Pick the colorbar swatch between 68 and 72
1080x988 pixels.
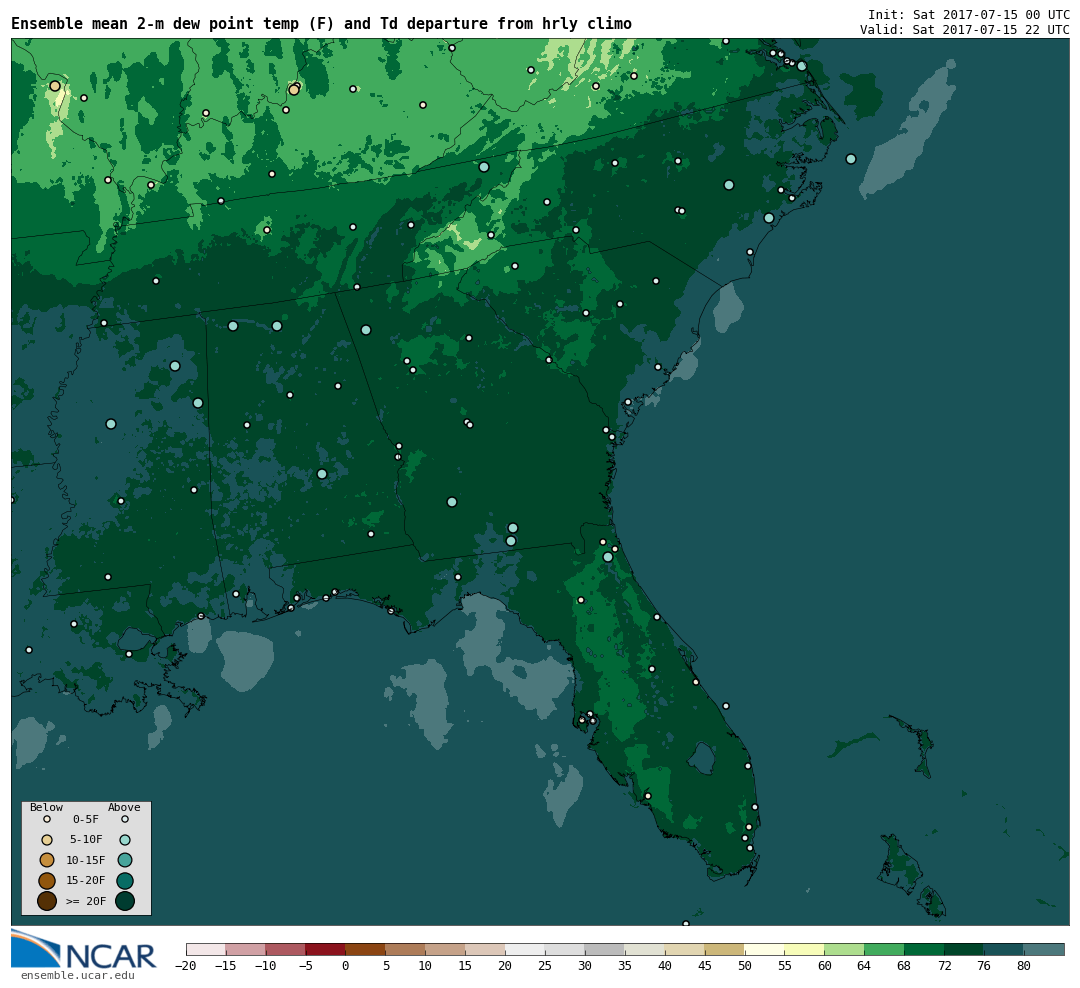point(925,949)
